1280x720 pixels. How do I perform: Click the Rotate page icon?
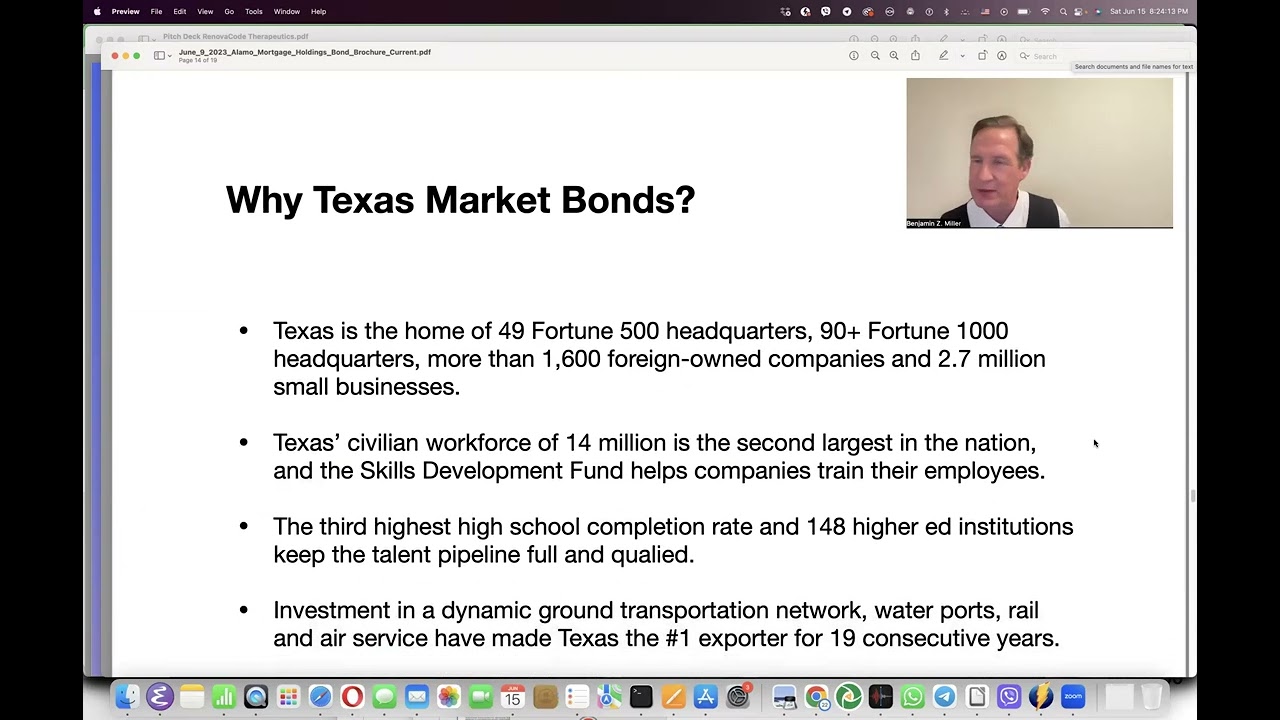click(x=982, y=56)
